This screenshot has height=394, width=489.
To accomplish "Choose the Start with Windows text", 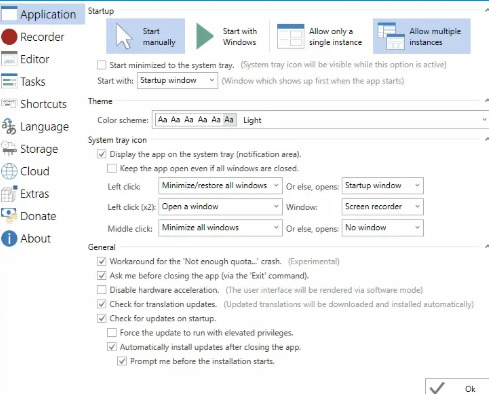I will (x=240, y=37).
